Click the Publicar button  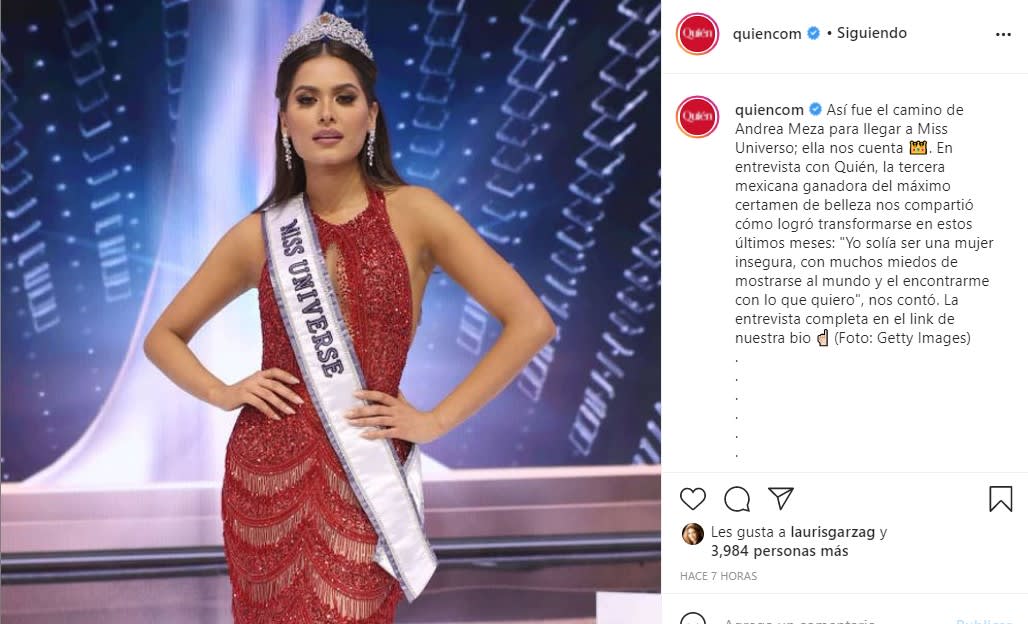point(985,620)
